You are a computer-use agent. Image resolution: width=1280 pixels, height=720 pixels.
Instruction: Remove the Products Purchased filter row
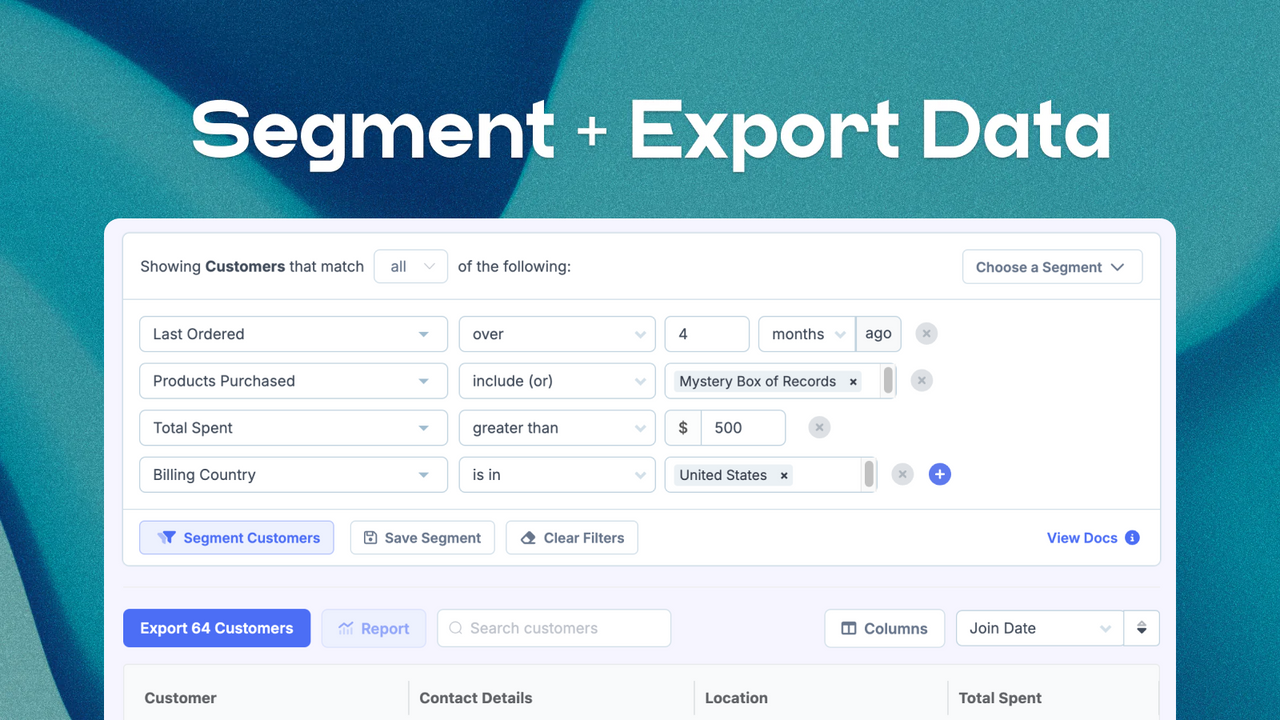pos(921,380)
